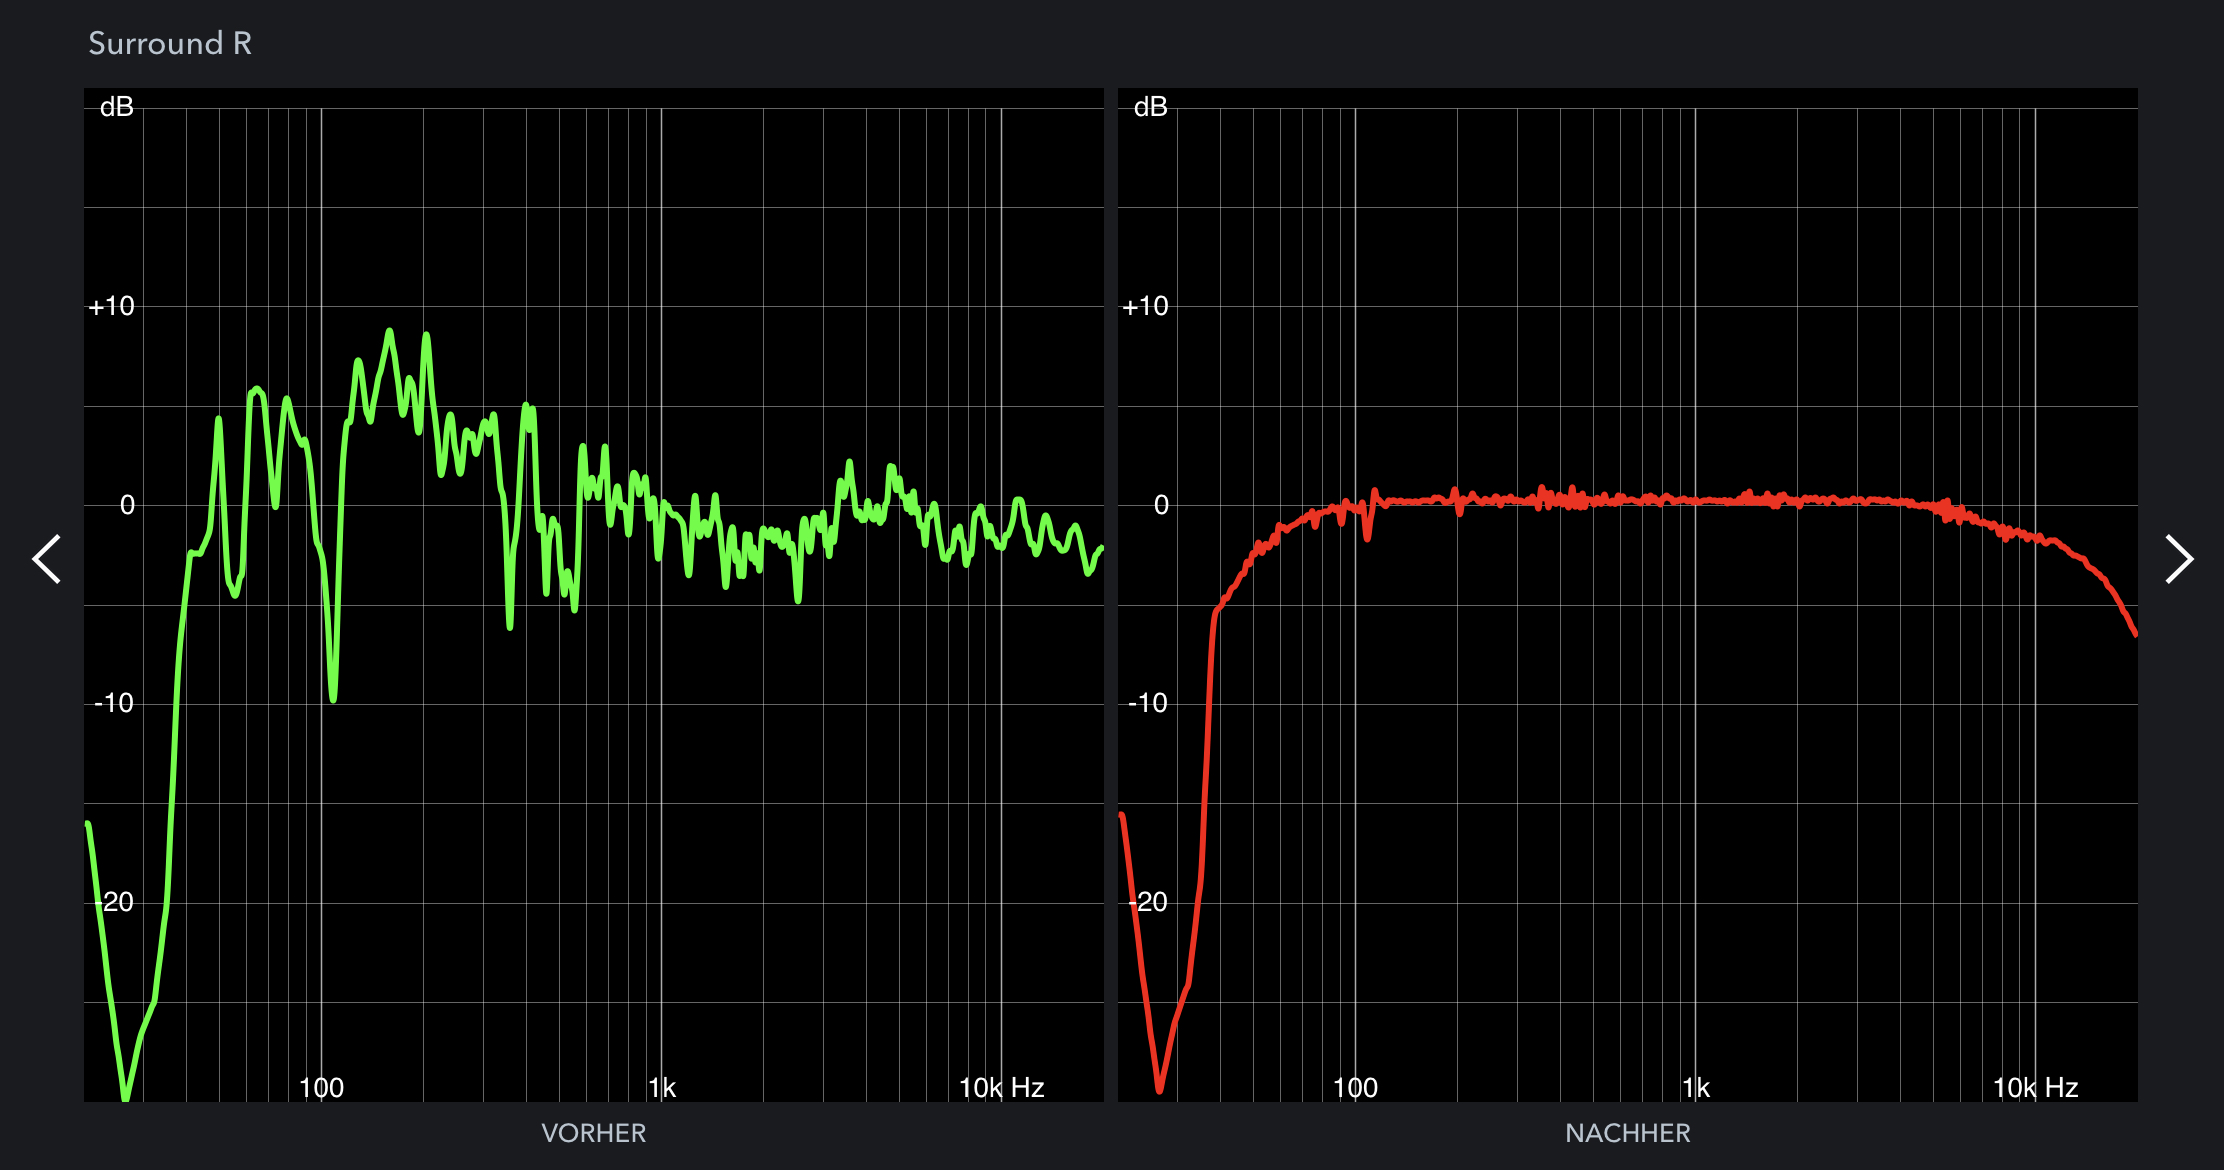Click 1k label on VORHER graph

click(662, 1087)
